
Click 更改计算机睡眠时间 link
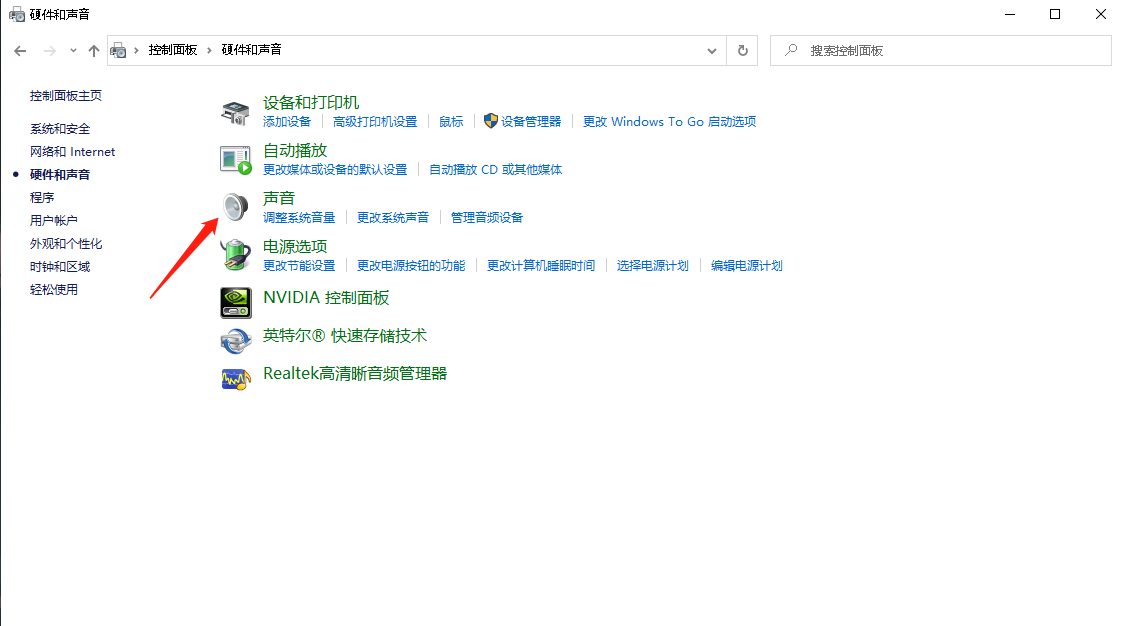coord(541,266)
